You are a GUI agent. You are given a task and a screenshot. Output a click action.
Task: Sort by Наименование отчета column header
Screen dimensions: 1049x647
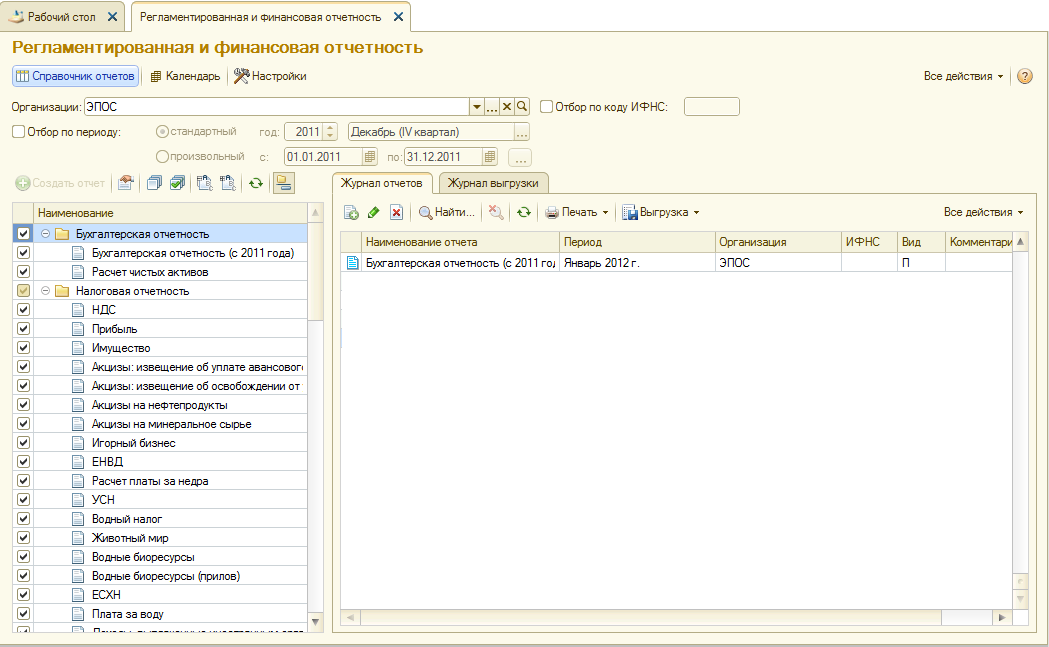point(460,242)
